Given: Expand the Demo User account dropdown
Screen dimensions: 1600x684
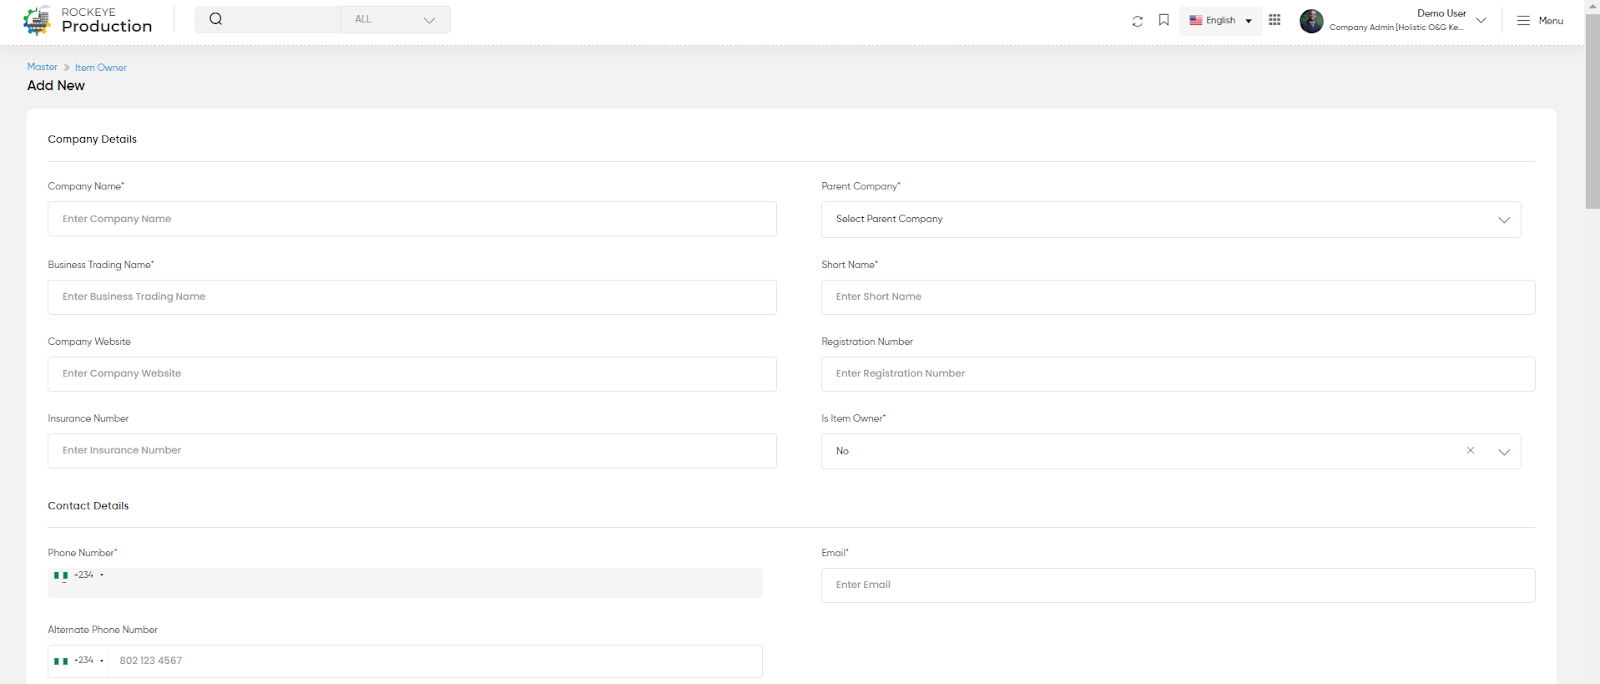Looking at the screenshot, I should coord(1481,20).
